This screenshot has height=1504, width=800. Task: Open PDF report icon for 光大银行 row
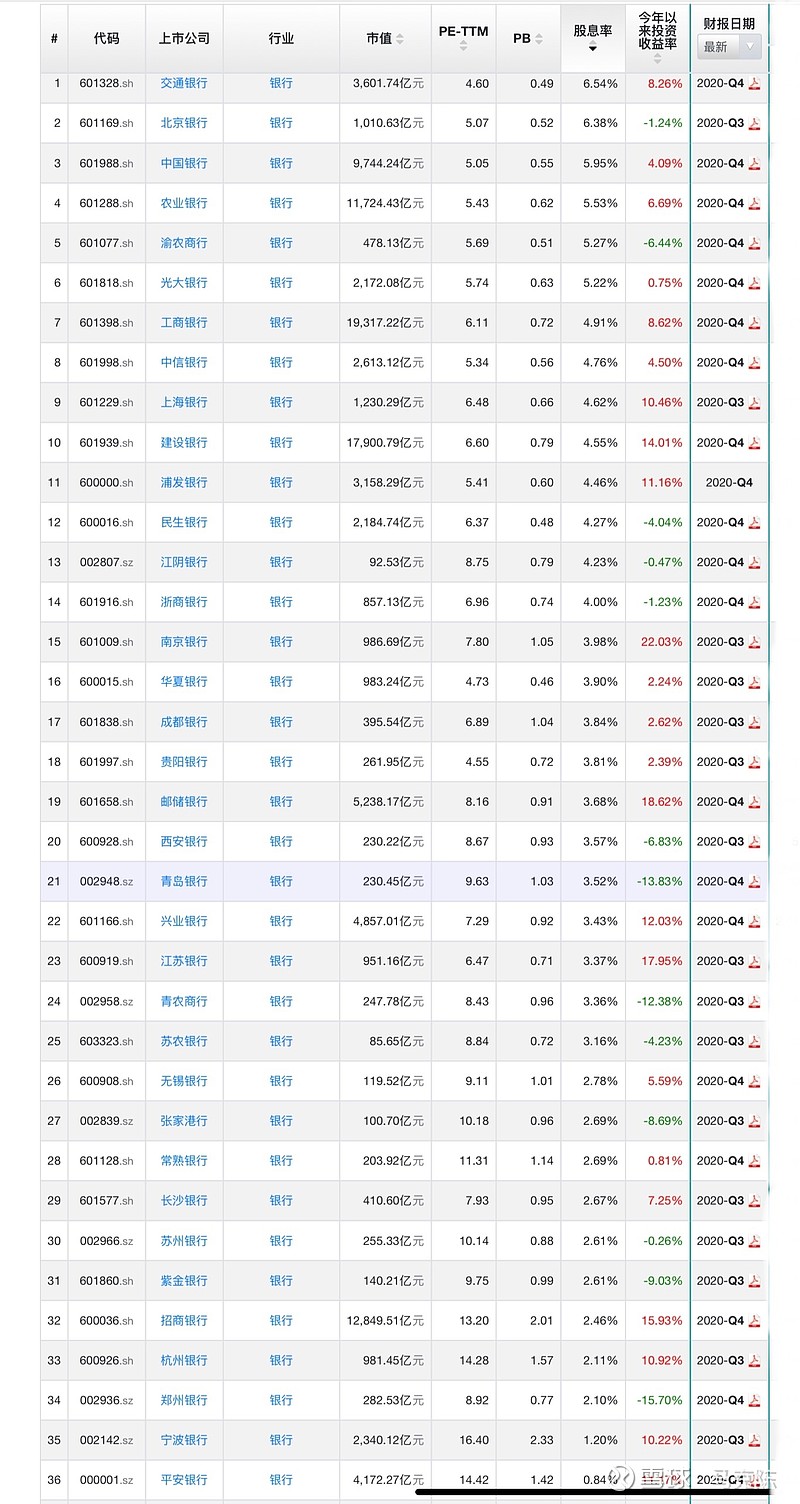[755, 284]
